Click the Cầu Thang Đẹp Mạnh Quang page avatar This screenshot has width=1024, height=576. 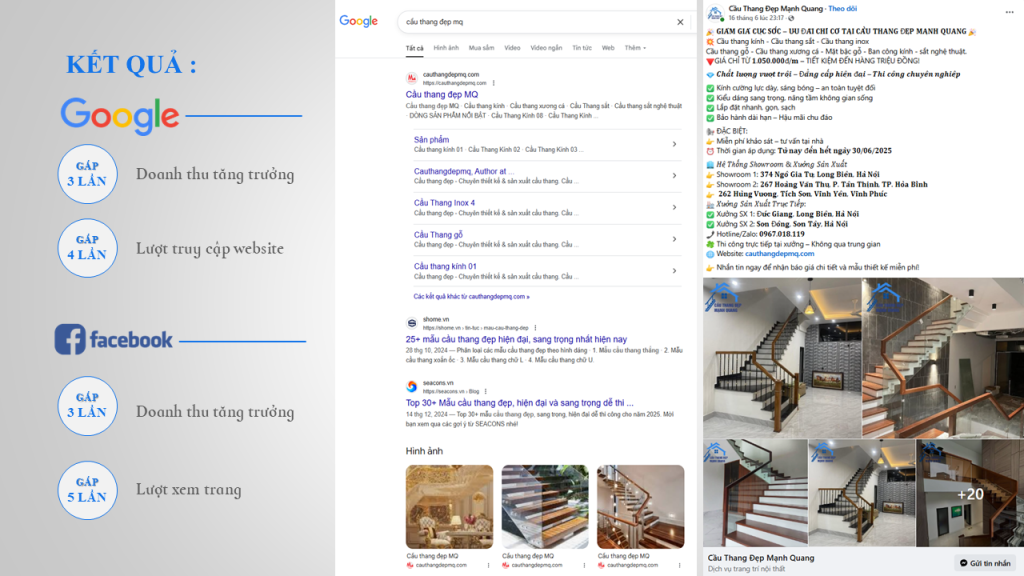click(x=715, y=12)
